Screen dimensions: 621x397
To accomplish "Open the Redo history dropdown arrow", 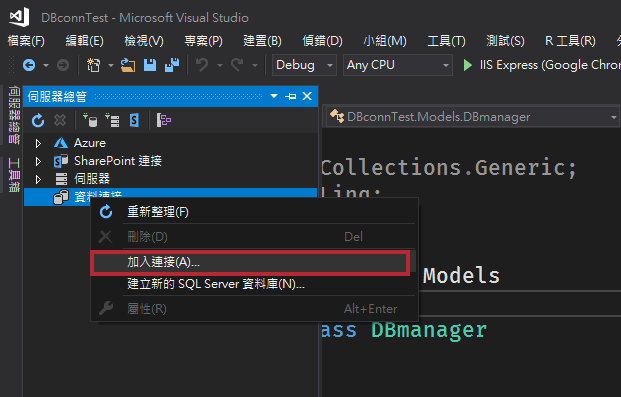I will coord(255,65).
